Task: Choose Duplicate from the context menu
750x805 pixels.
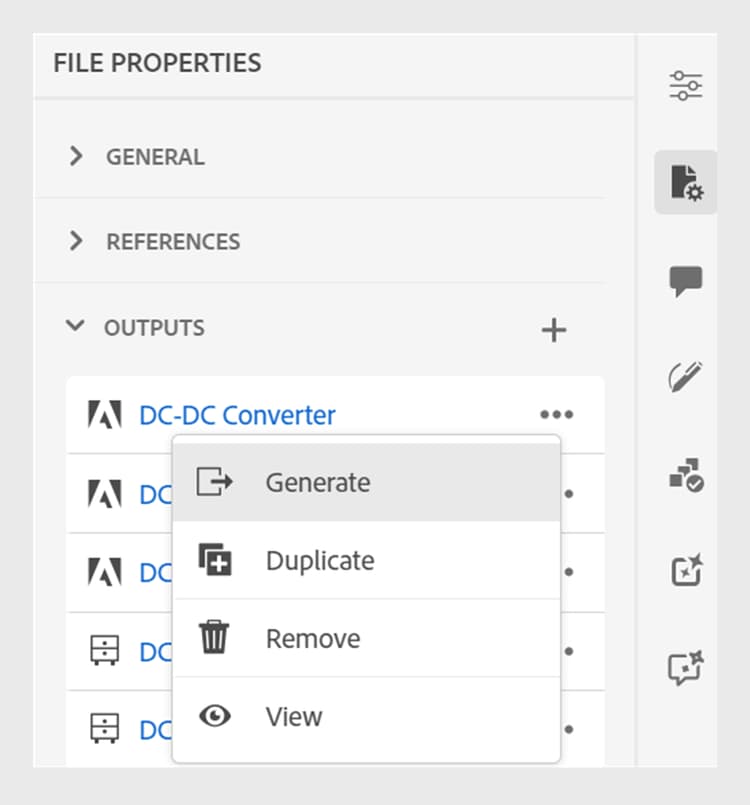Action: (x=367, y=560)
